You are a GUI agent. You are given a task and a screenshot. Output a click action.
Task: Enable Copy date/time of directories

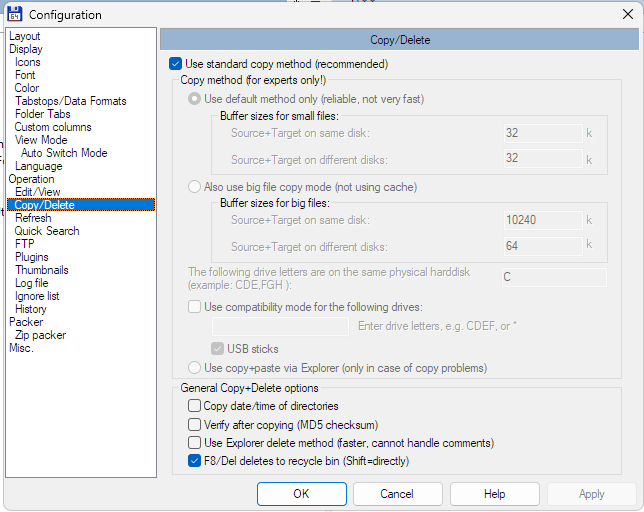coord(194,406)
